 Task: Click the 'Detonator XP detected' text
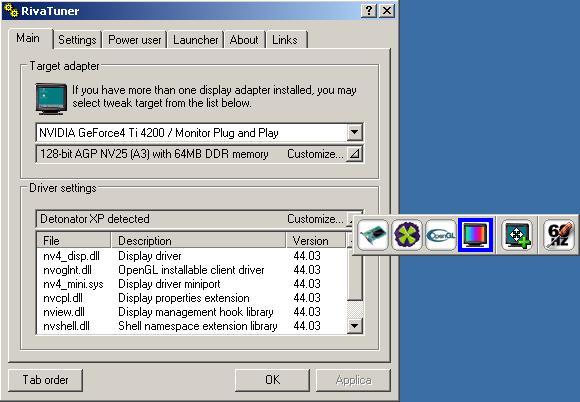(95, 219)
